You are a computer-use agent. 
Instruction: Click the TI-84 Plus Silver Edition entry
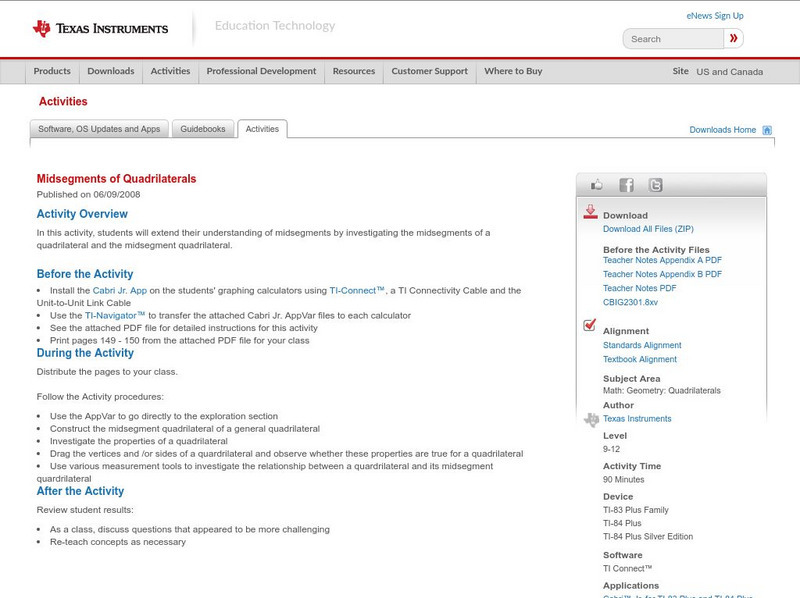648,537
